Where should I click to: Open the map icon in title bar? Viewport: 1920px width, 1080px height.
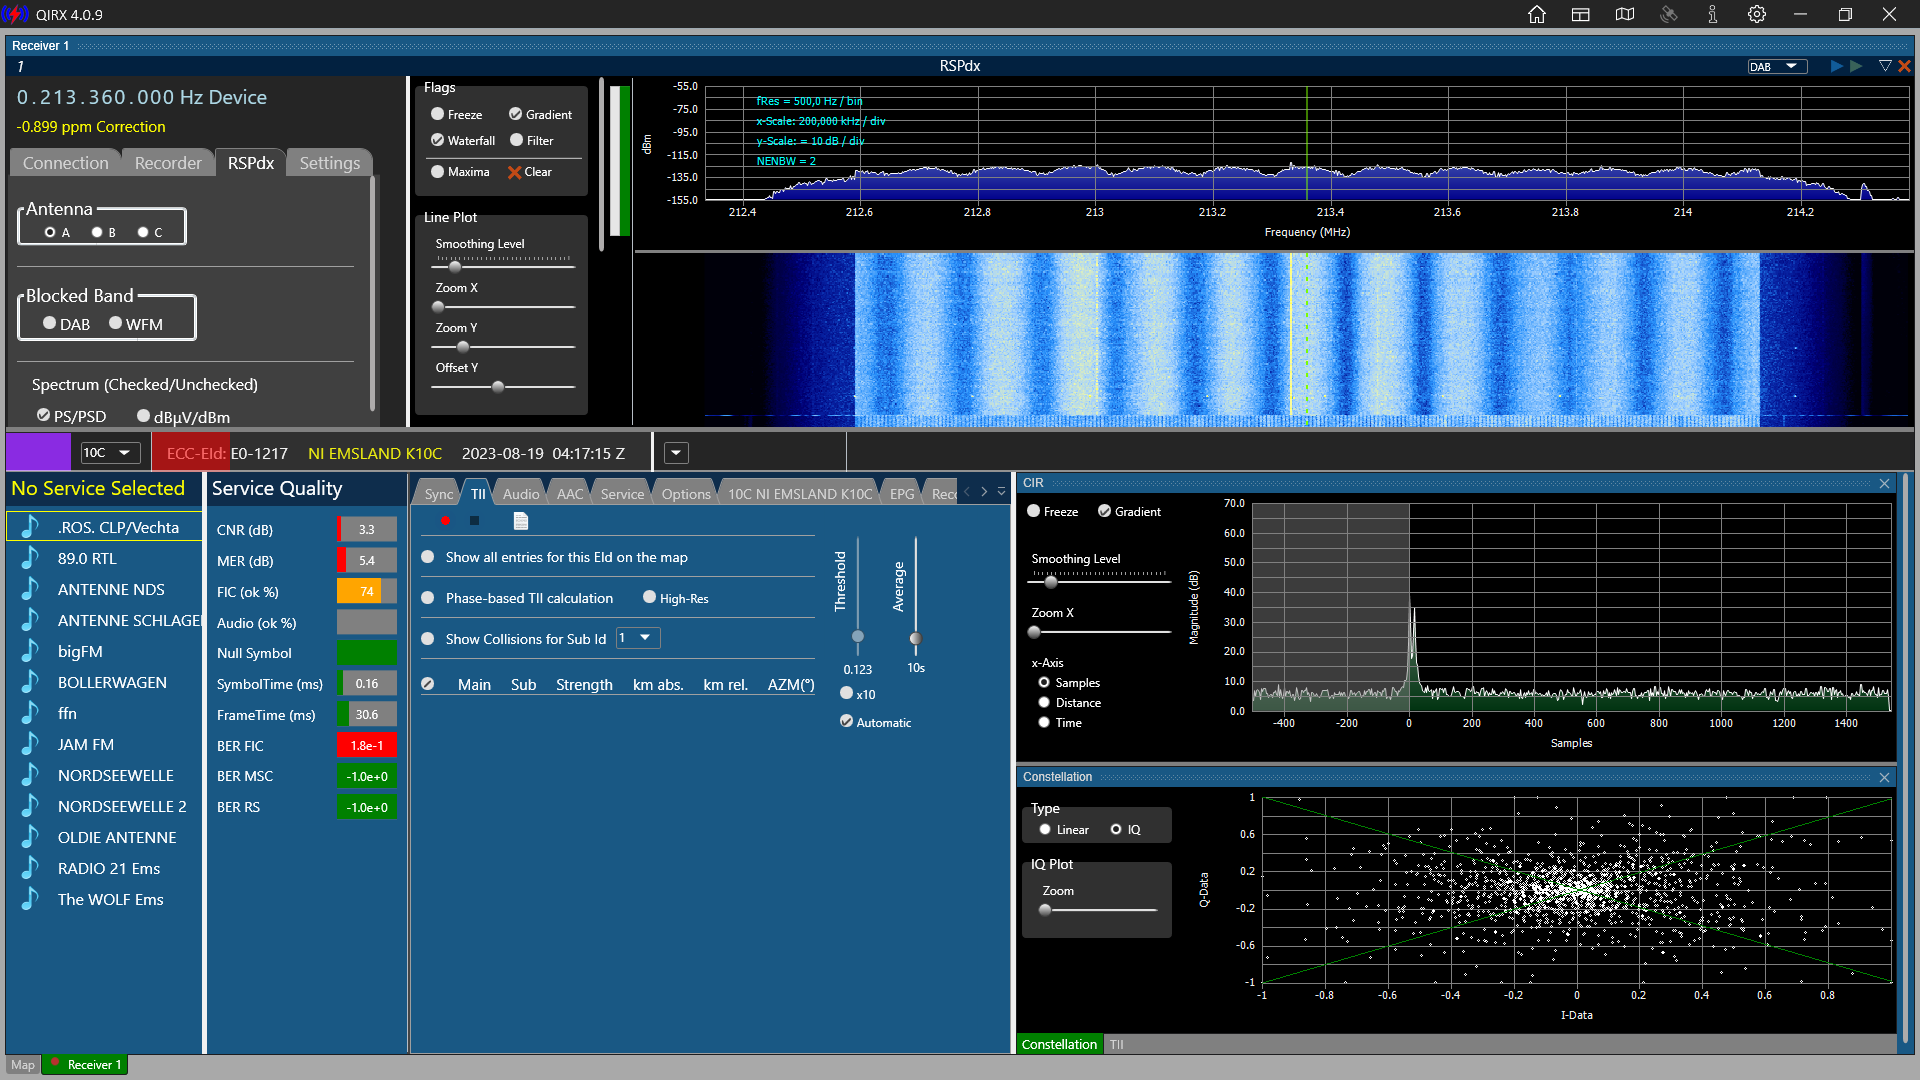pos(1625,14)
